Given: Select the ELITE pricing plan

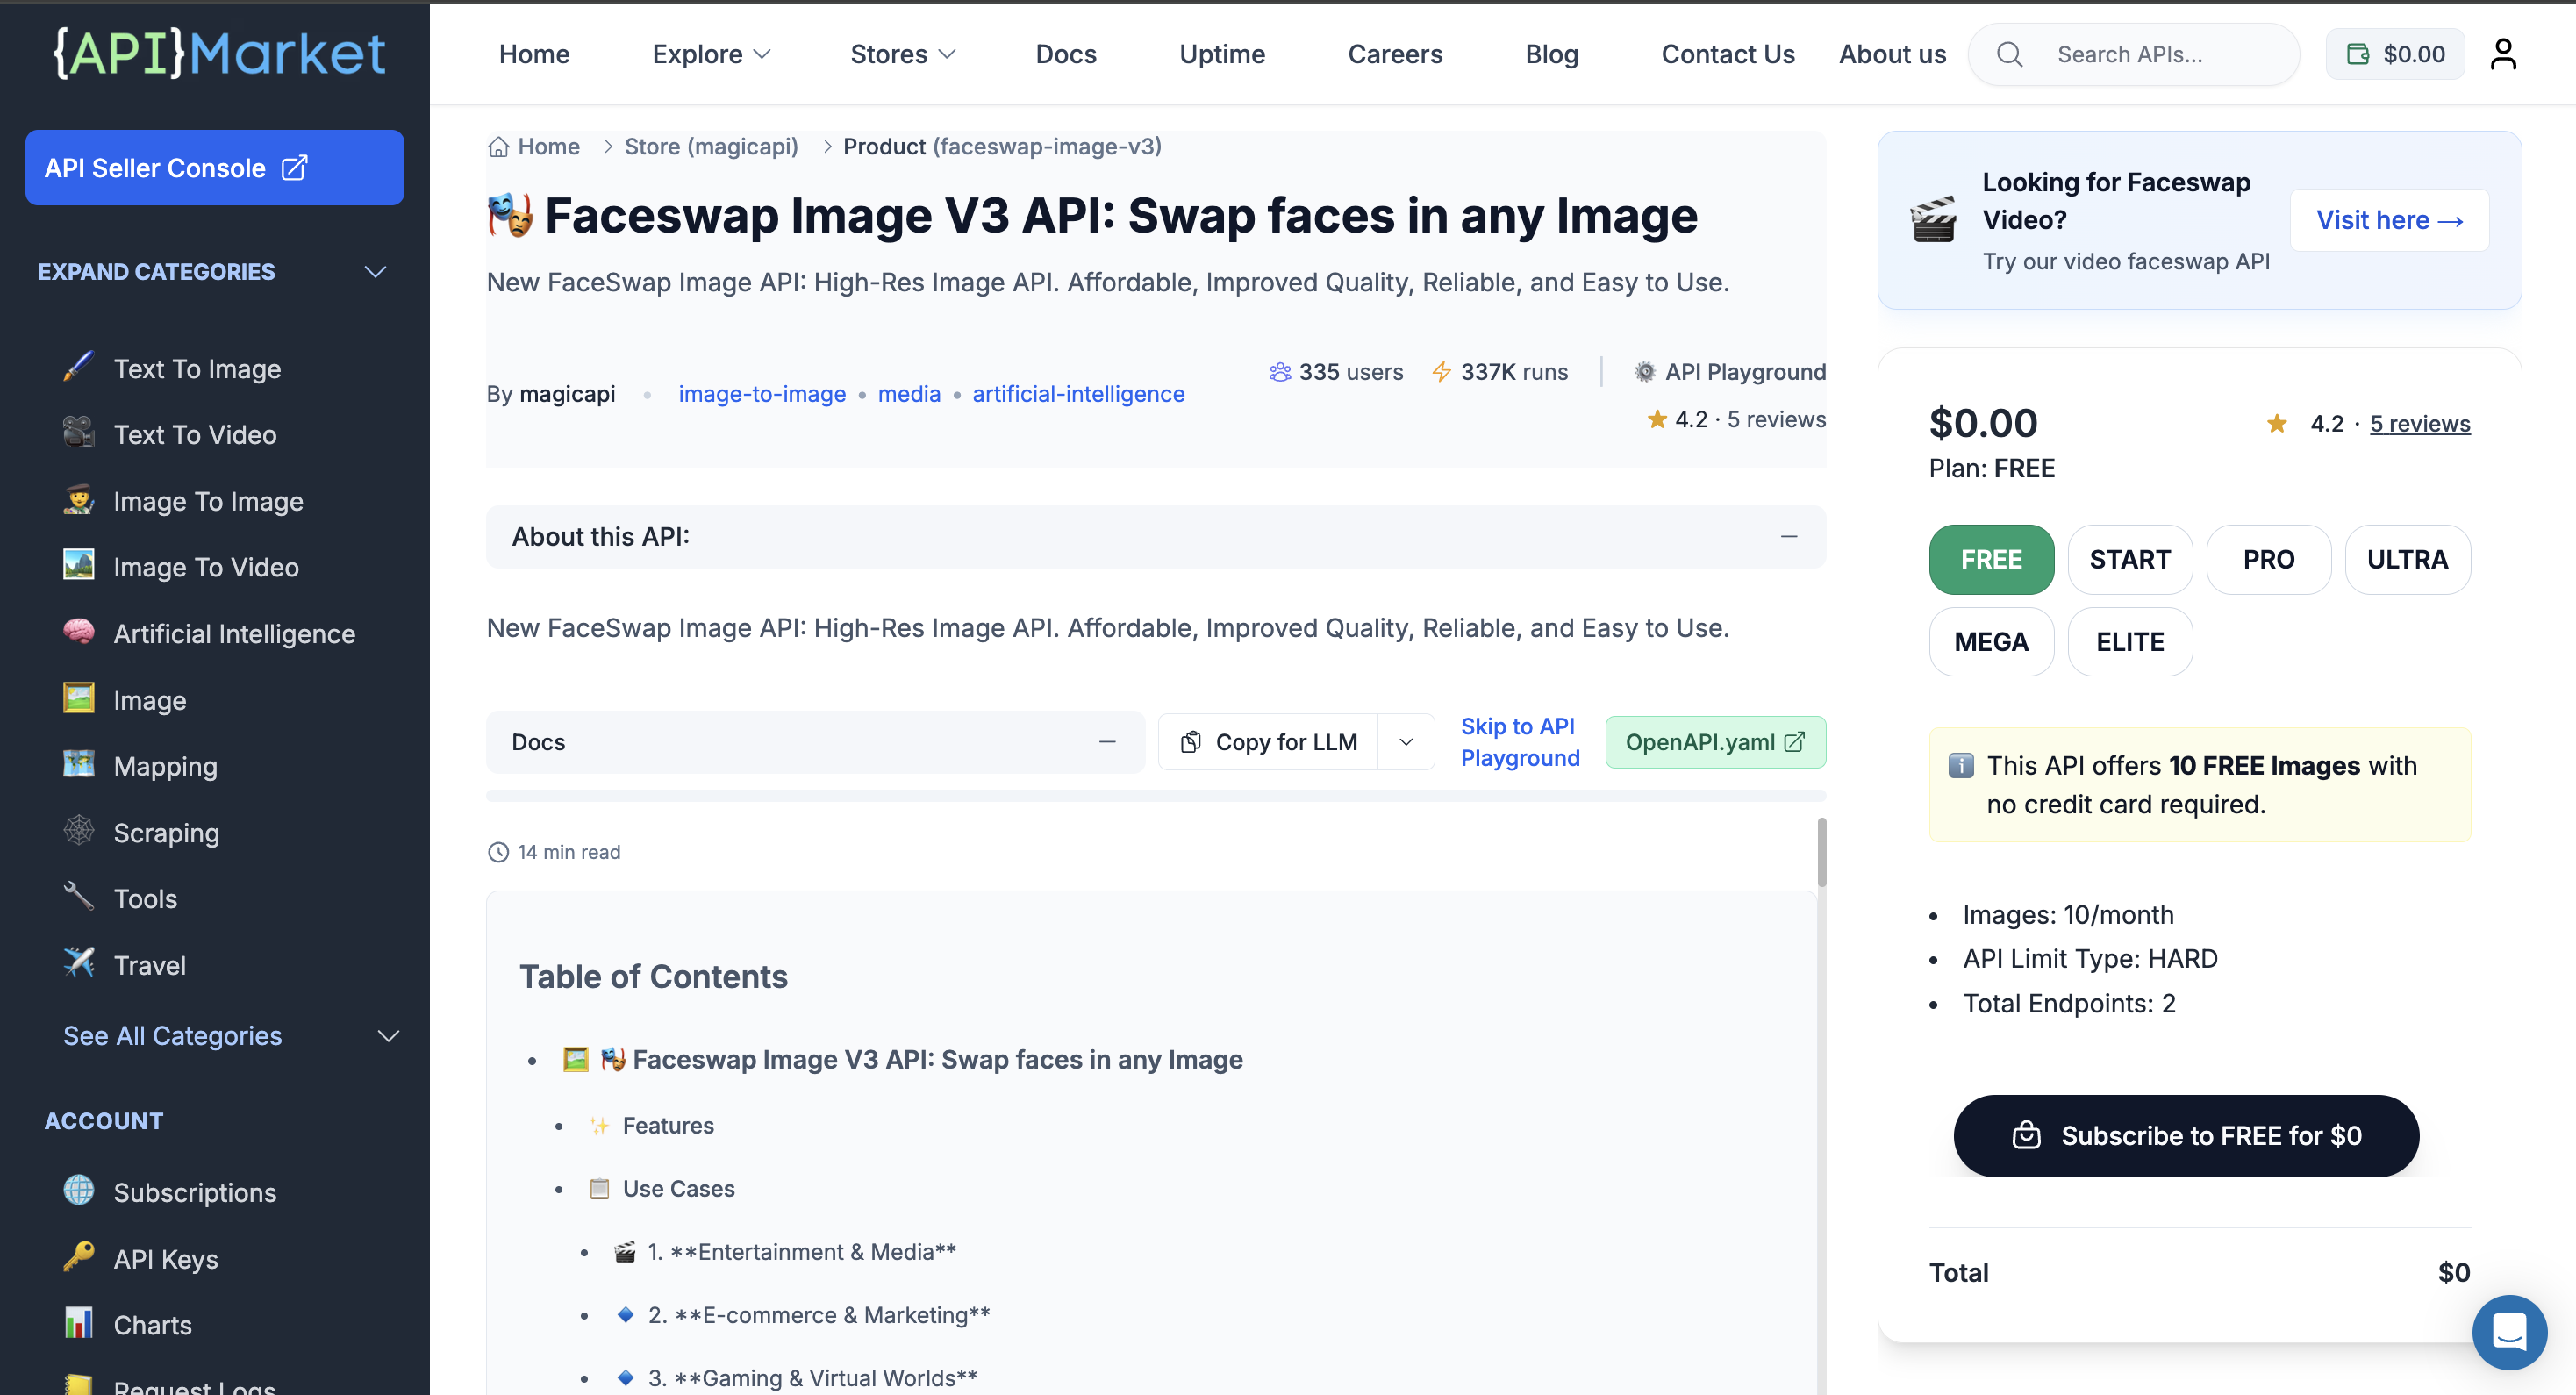Looking at the screenshot, I should (x=2129, y=642).
